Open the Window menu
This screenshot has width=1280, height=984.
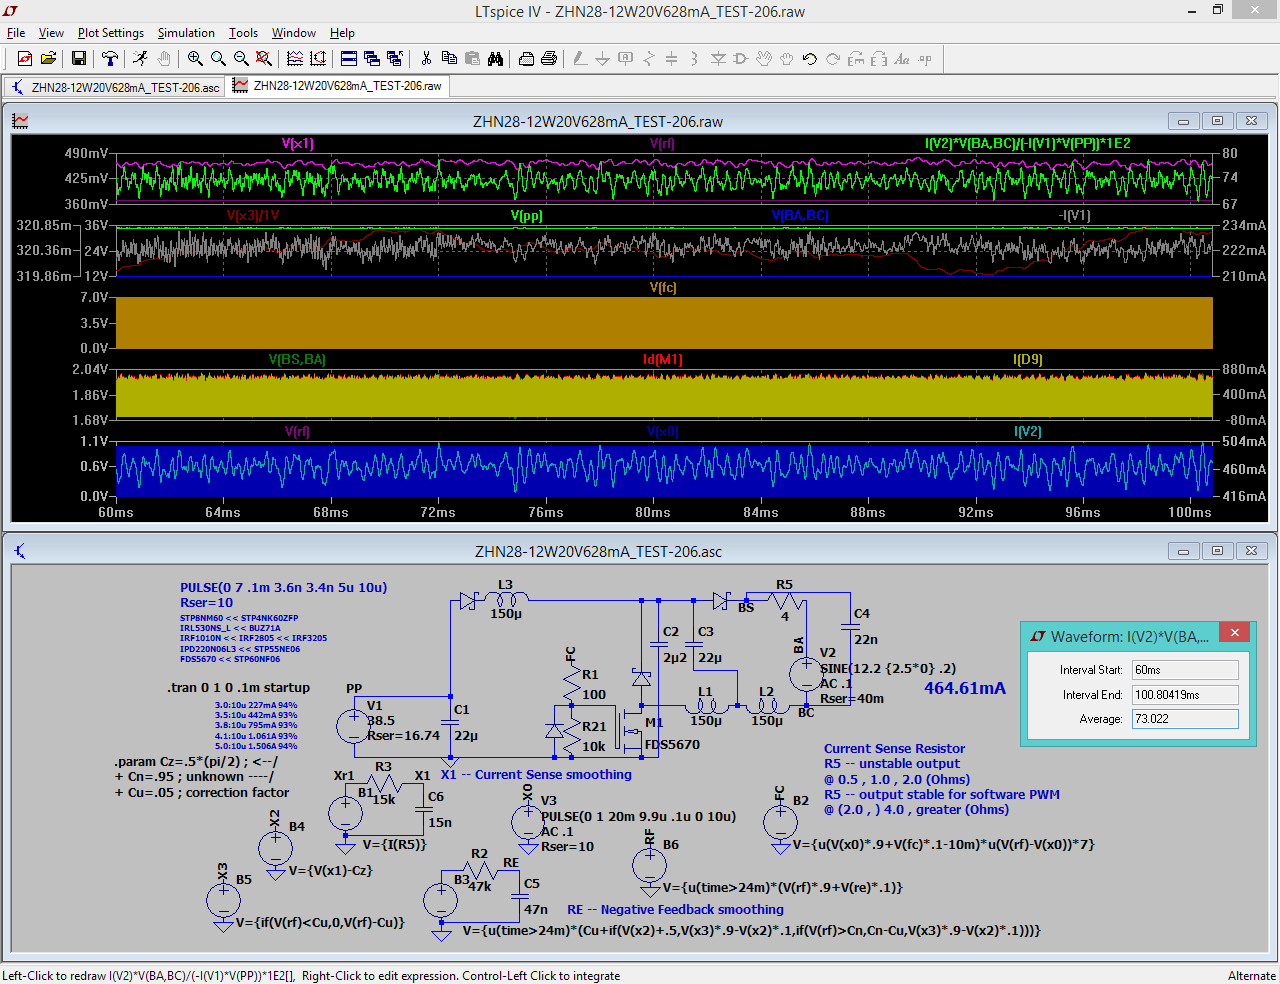pyautogui.click(x=294, y=33)
